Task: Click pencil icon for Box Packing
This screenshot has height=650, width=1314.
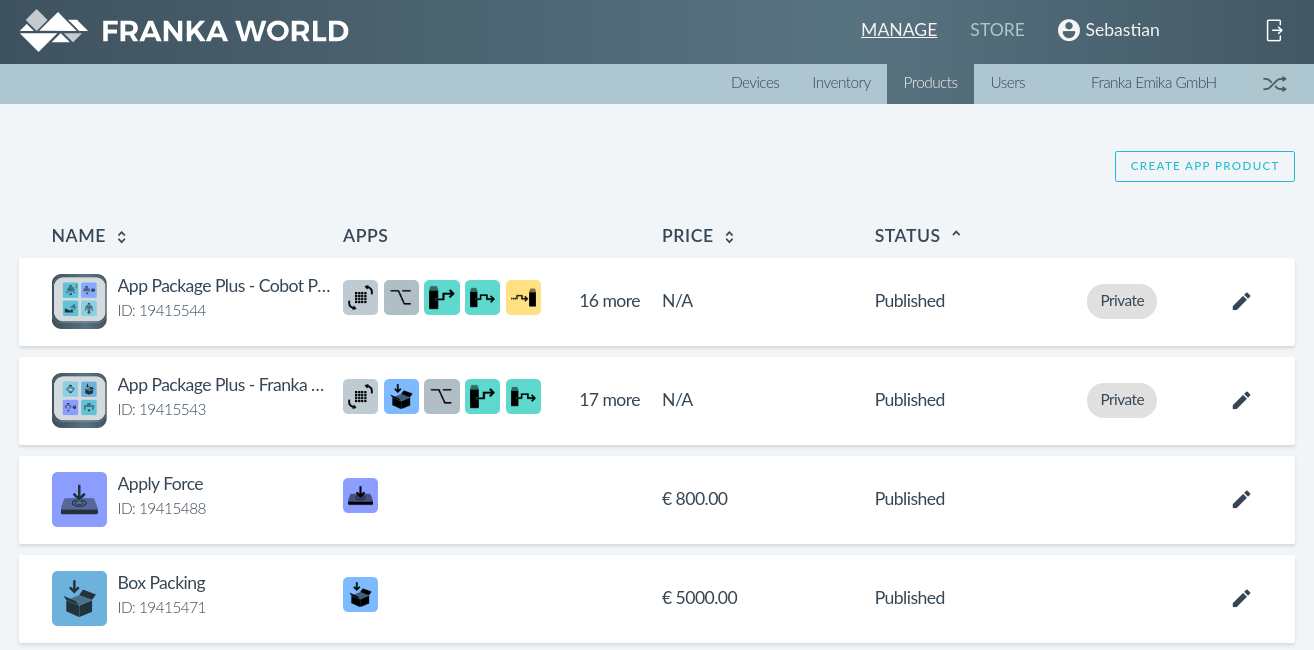Action: (1241, 598)
